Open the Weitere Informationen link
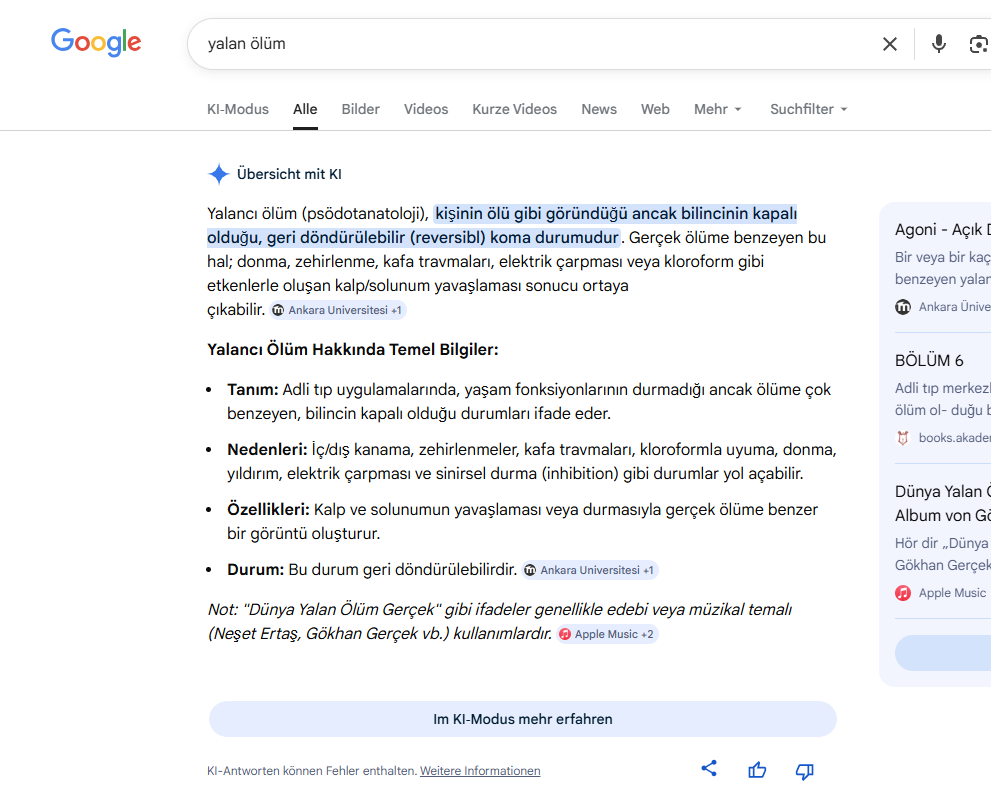The width and height of the screenshot is (991, 794). (480, 771)
